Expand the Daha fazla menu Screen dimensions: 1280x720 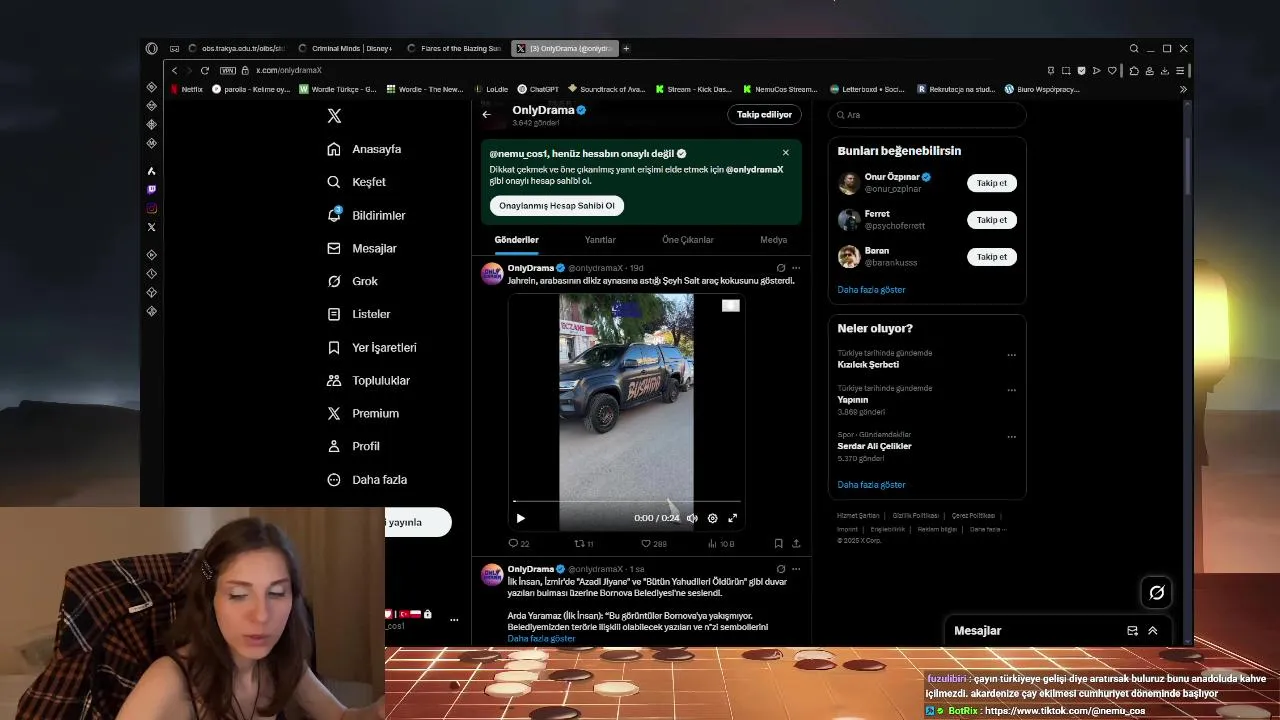coord(367,479)
